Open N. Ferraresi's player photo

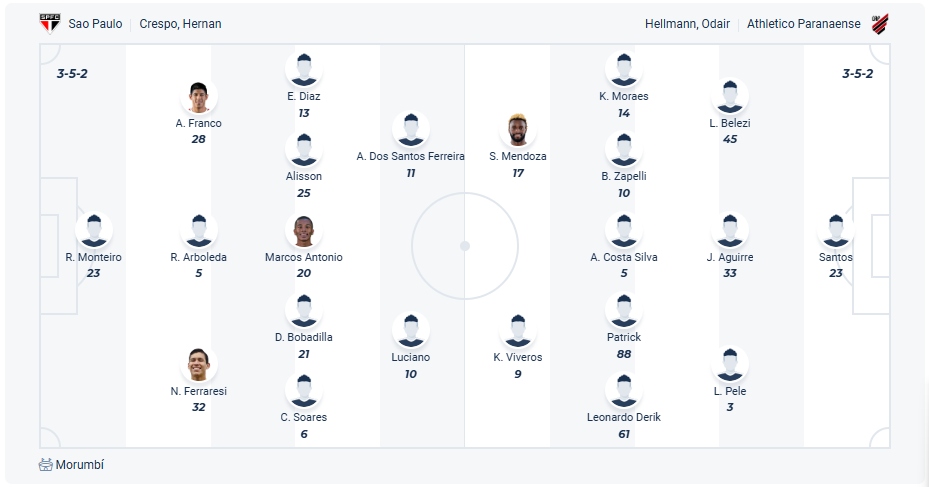(x=198, y=364)
